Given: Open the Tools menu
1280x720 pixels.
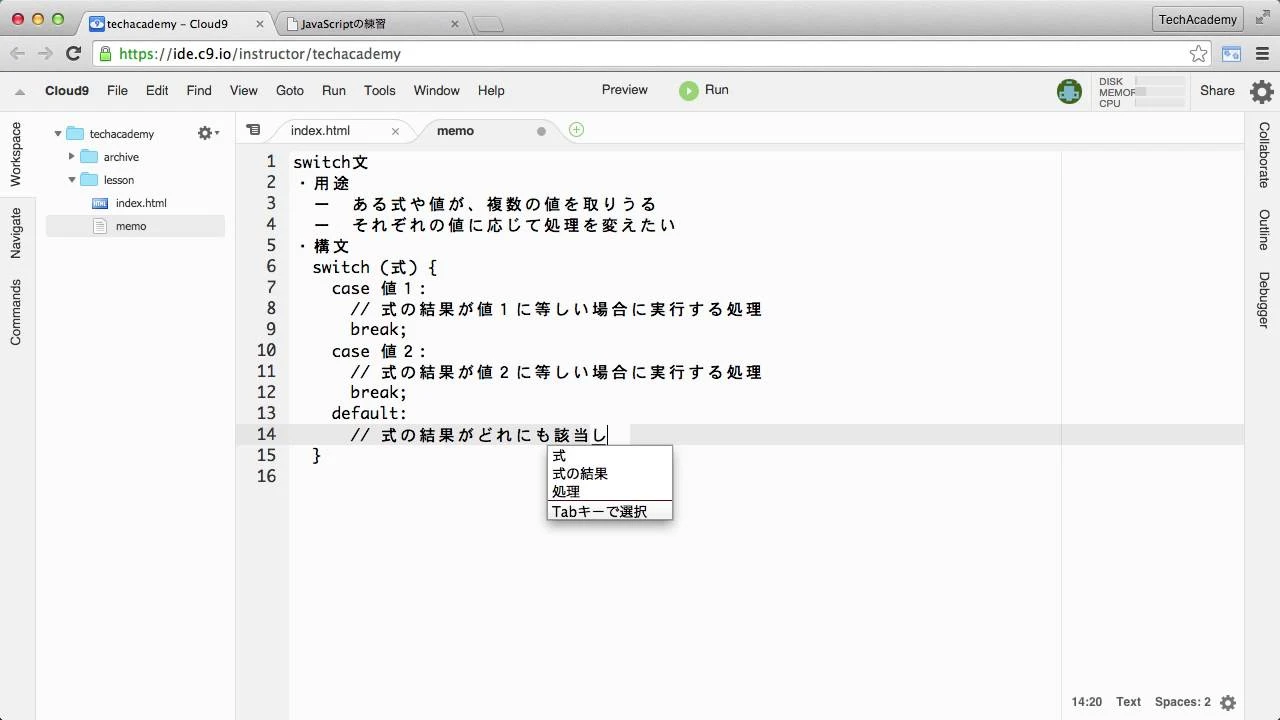Looking at the screenshot, I should [x=379, y=90].
